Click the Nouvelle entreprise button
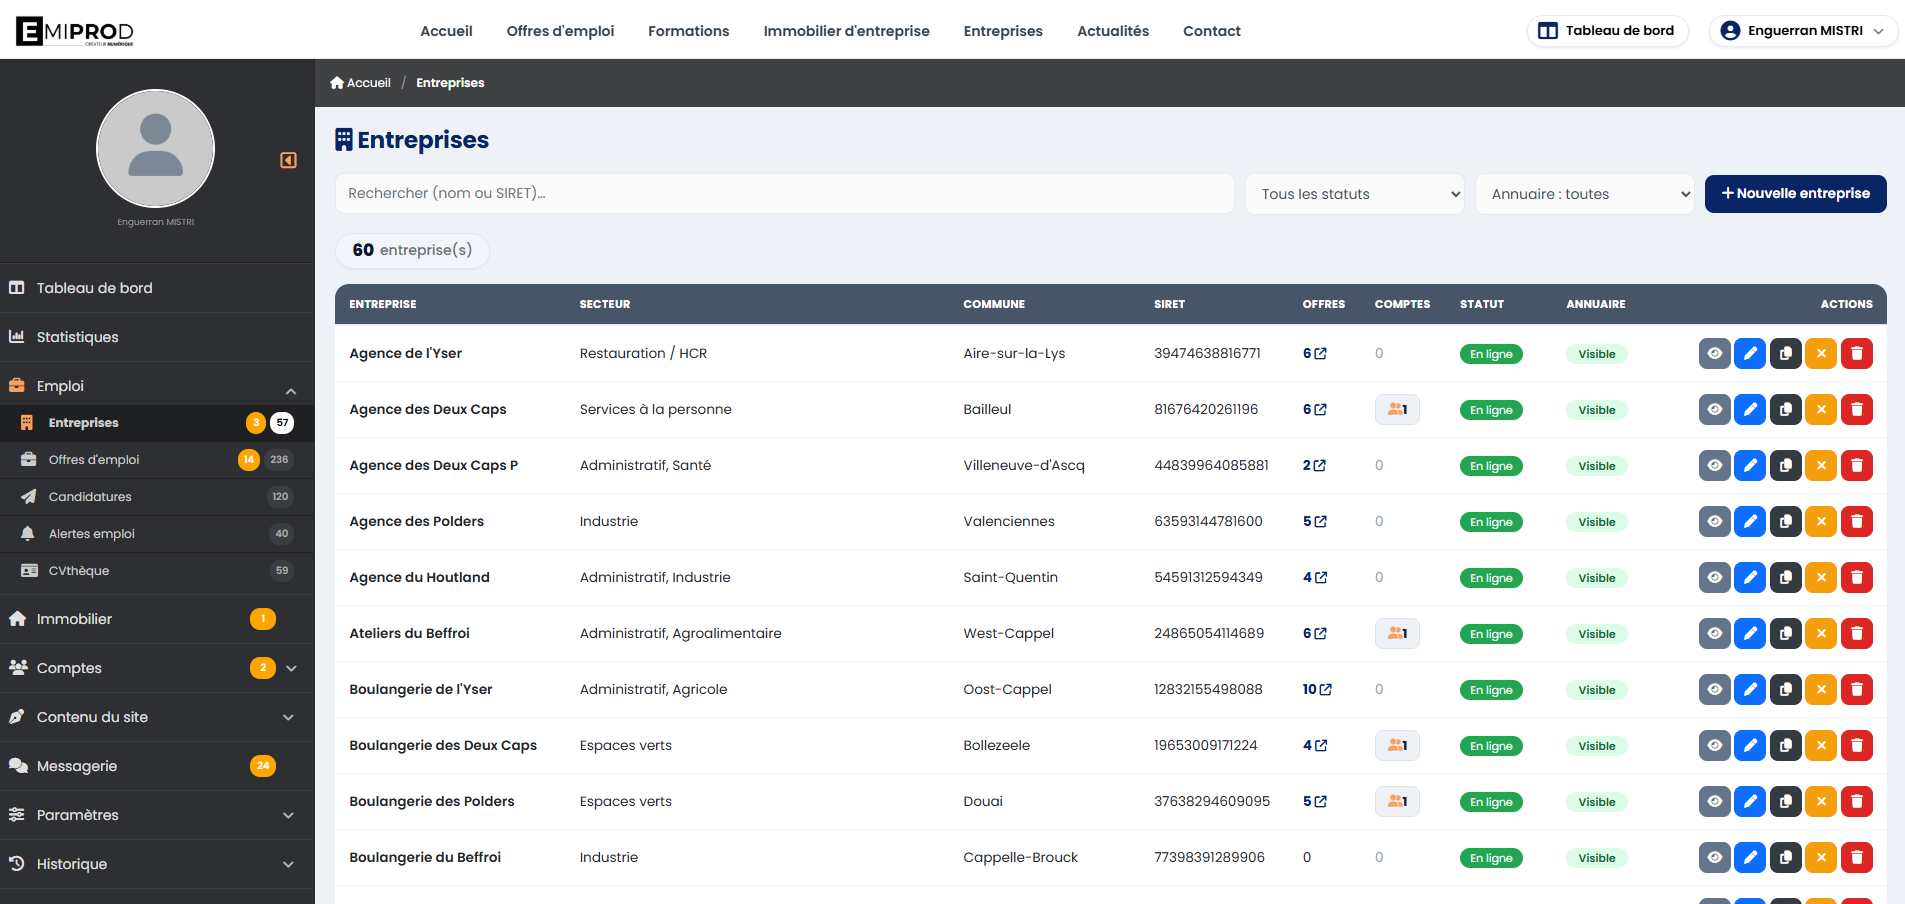Image resolution: width=1905 pixels, height=904 pixels. click(x=1795, y=194)
